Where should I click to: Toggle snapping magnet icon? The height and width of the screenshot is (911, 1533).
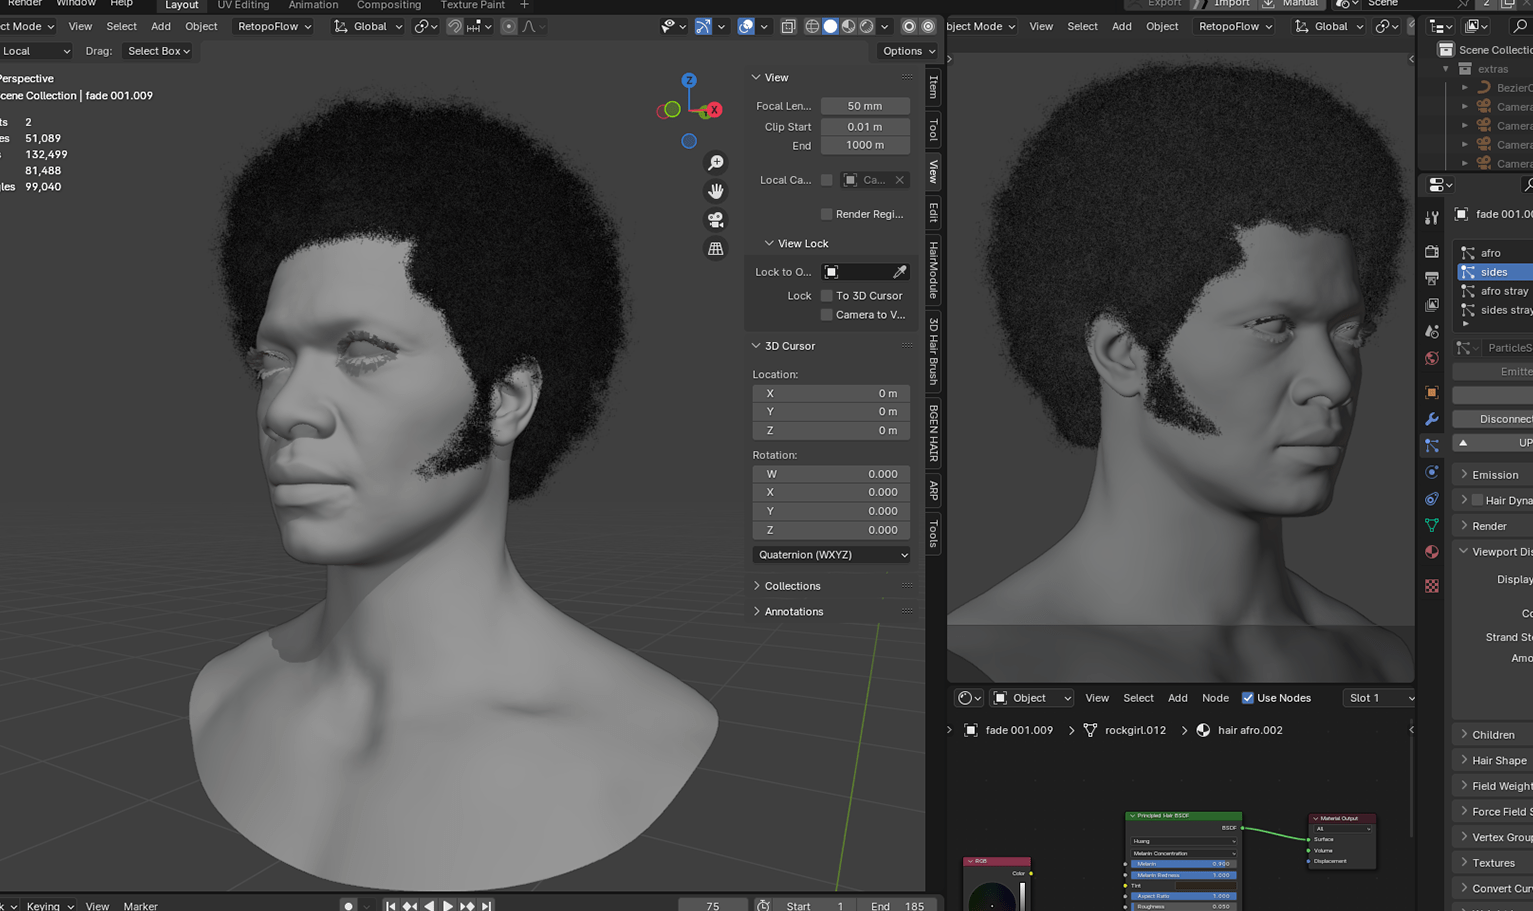pyautogui.click(x=454, y=27)
